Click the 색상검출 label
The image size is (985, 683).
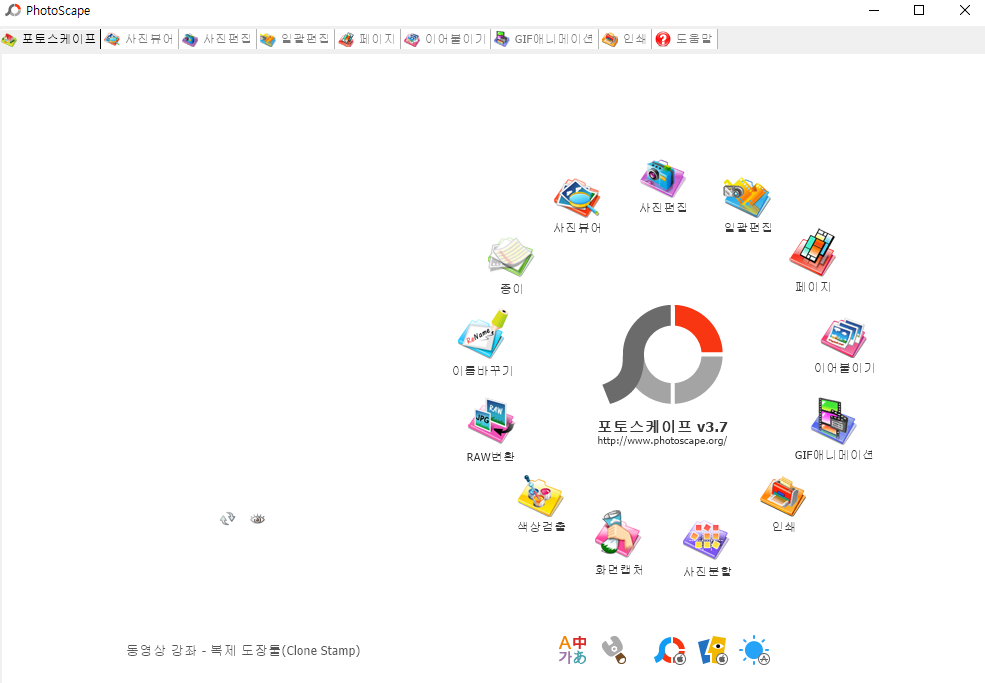point(541,526)
